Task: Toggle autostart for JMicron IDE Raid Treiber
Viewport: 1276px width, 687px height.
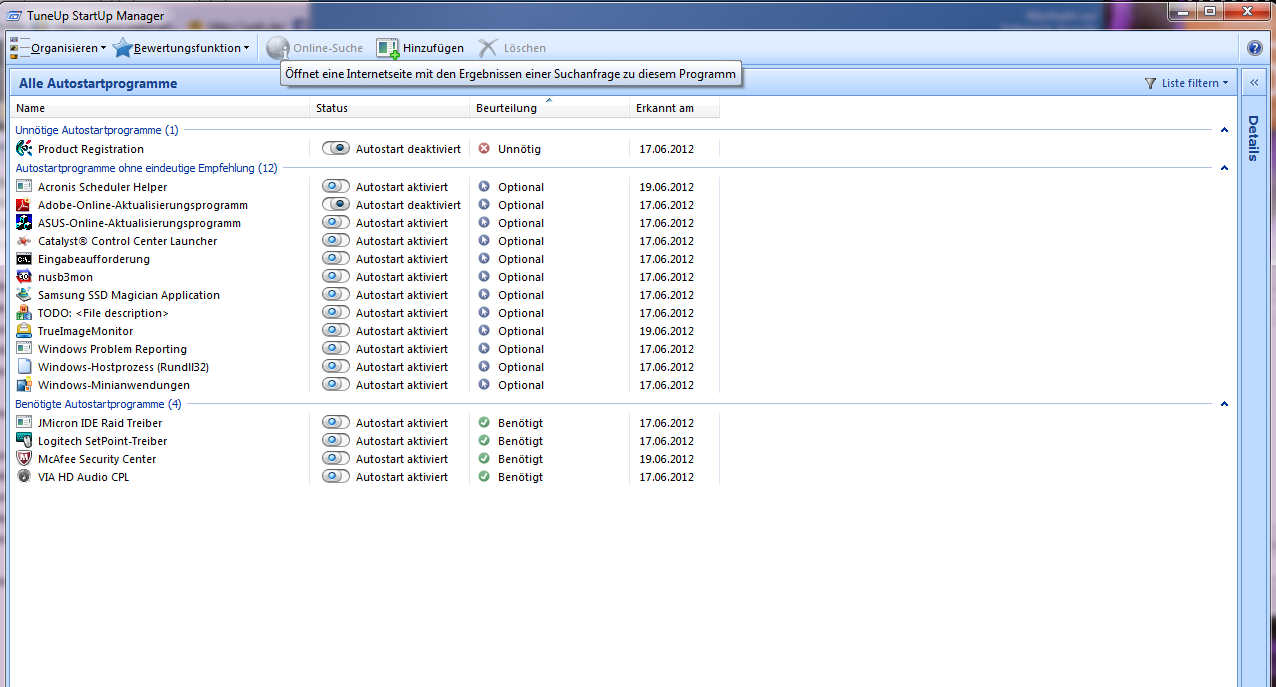Action: tap(336, 423)
